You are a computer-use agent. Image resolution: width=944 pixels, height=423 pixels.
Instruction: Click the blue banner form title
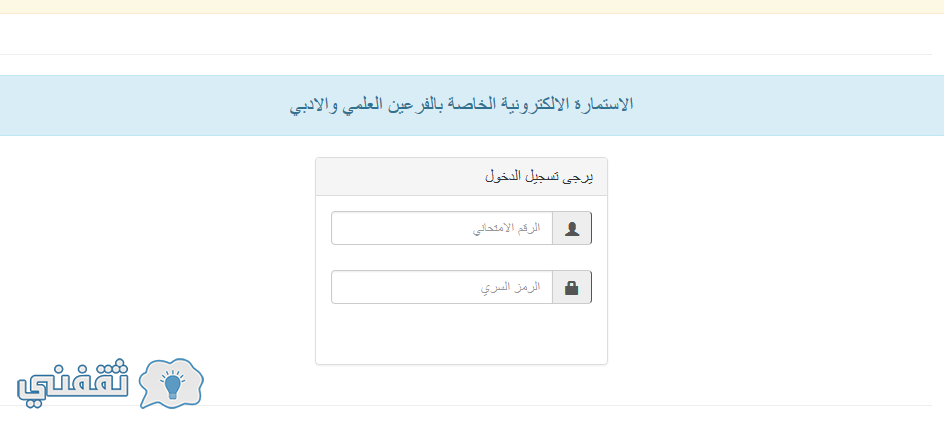point(461,105)
